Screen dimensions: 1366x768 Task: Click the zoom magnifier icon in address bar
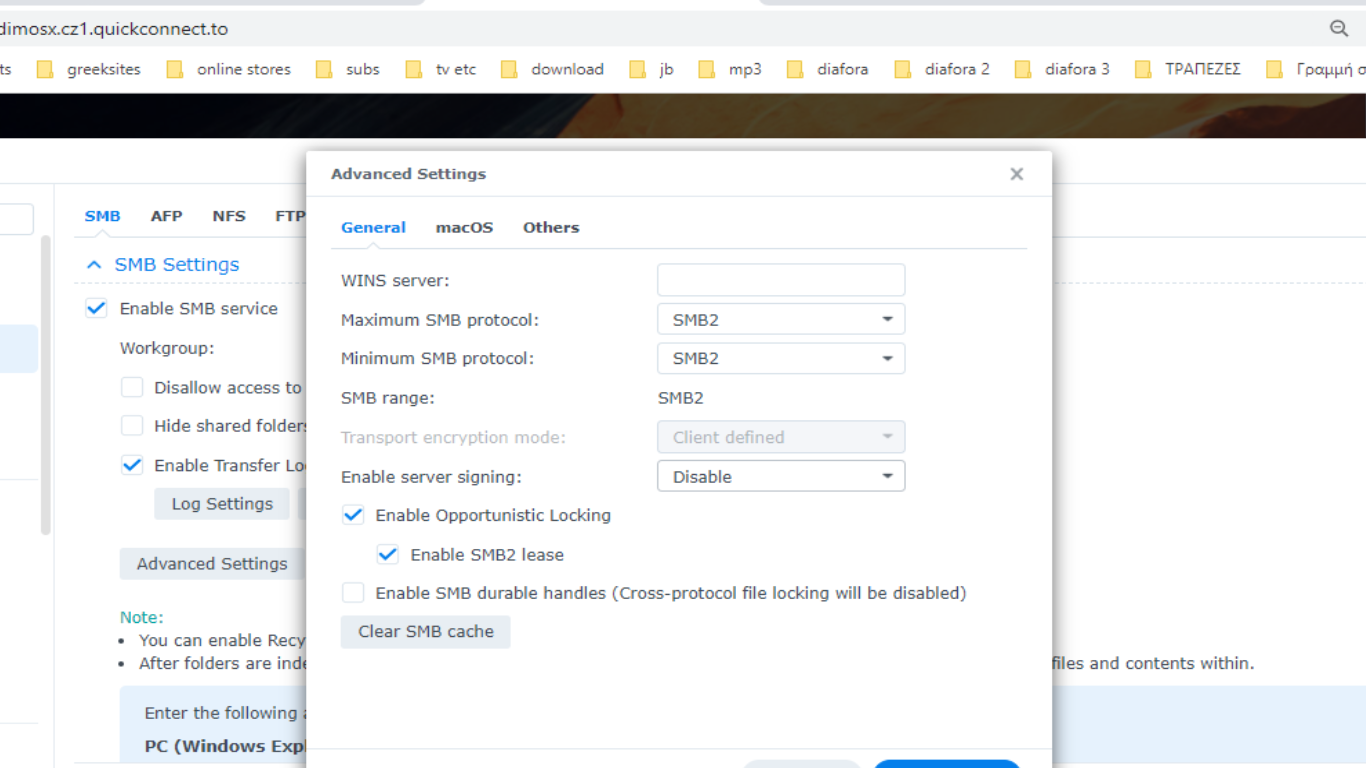(1339, 29)
